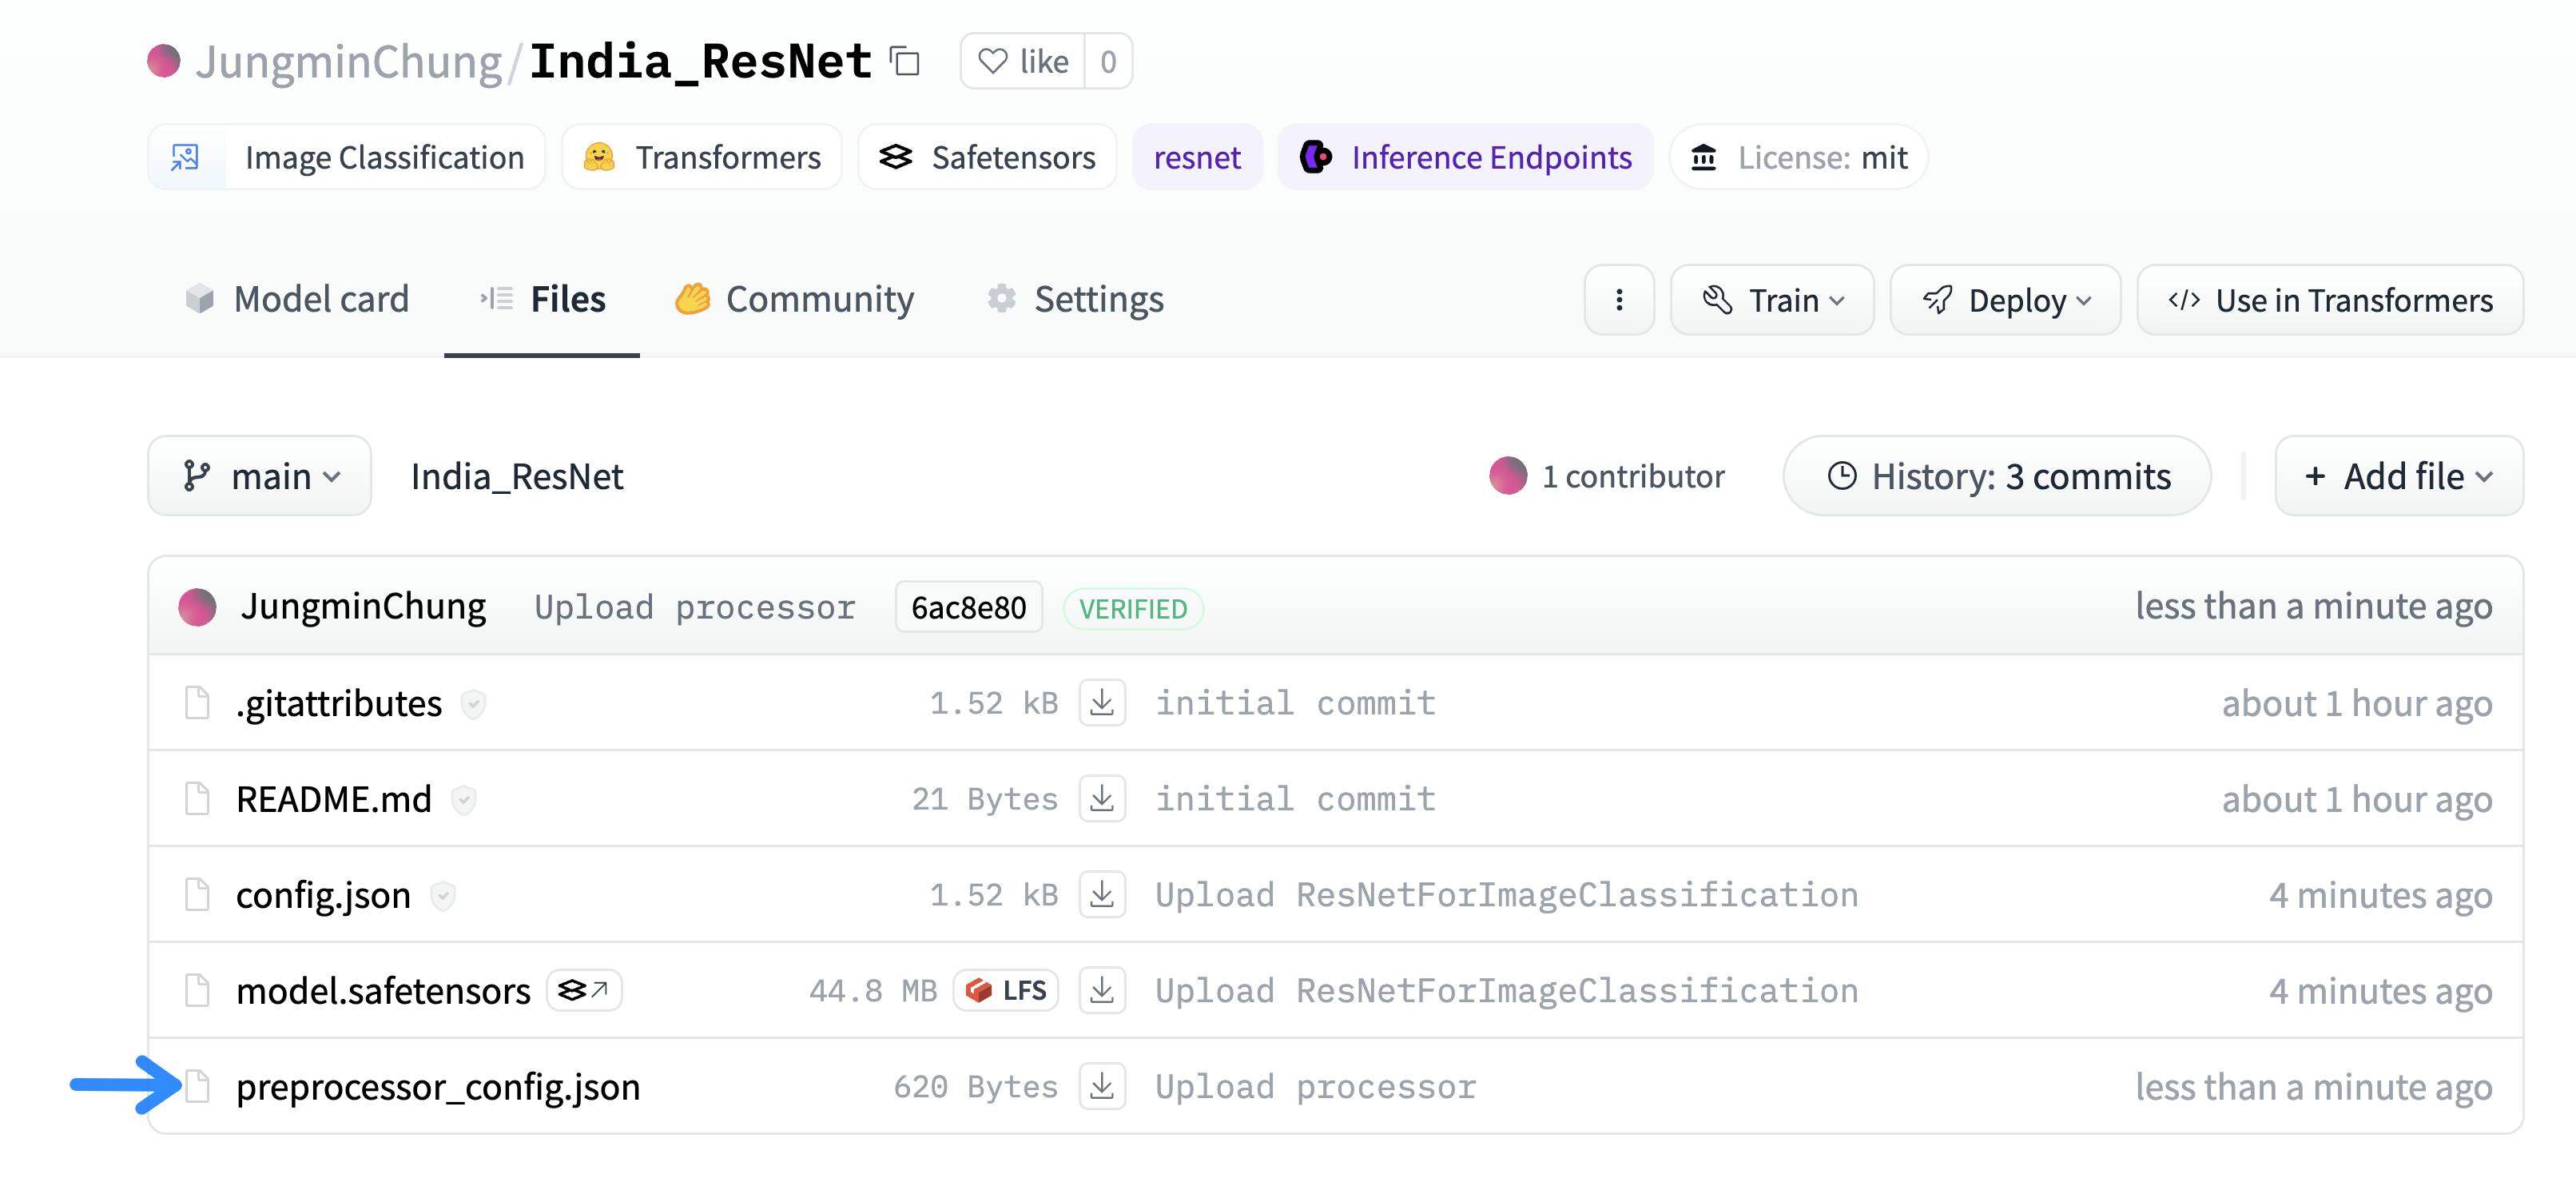Open the like count showing 0
Viewport: 2576px width, 1178px height.
point(1108,61)
